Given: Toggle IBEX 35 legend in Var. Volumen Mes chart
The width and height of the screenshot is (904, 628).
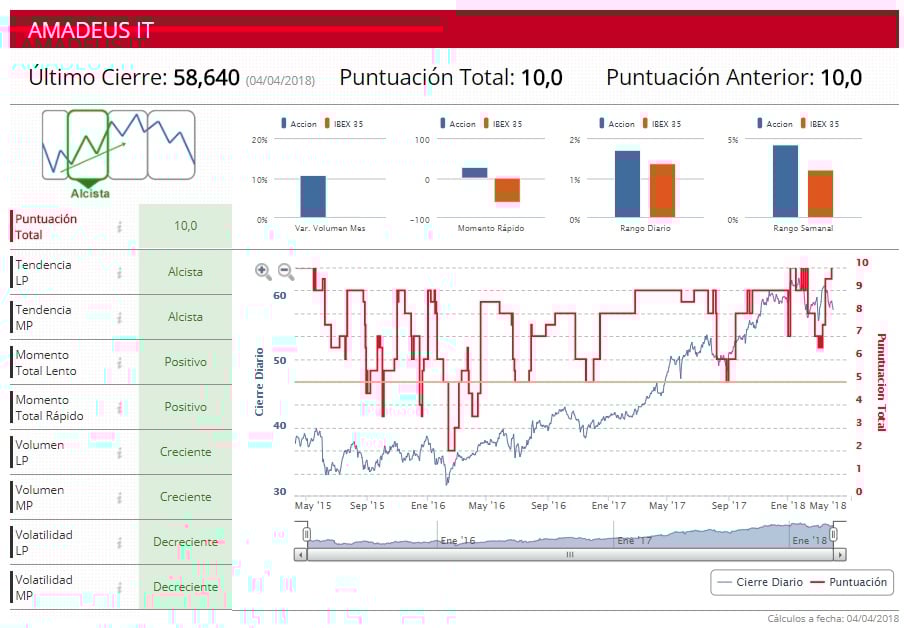Looking at the screenshot, I should tap(344, 123).
